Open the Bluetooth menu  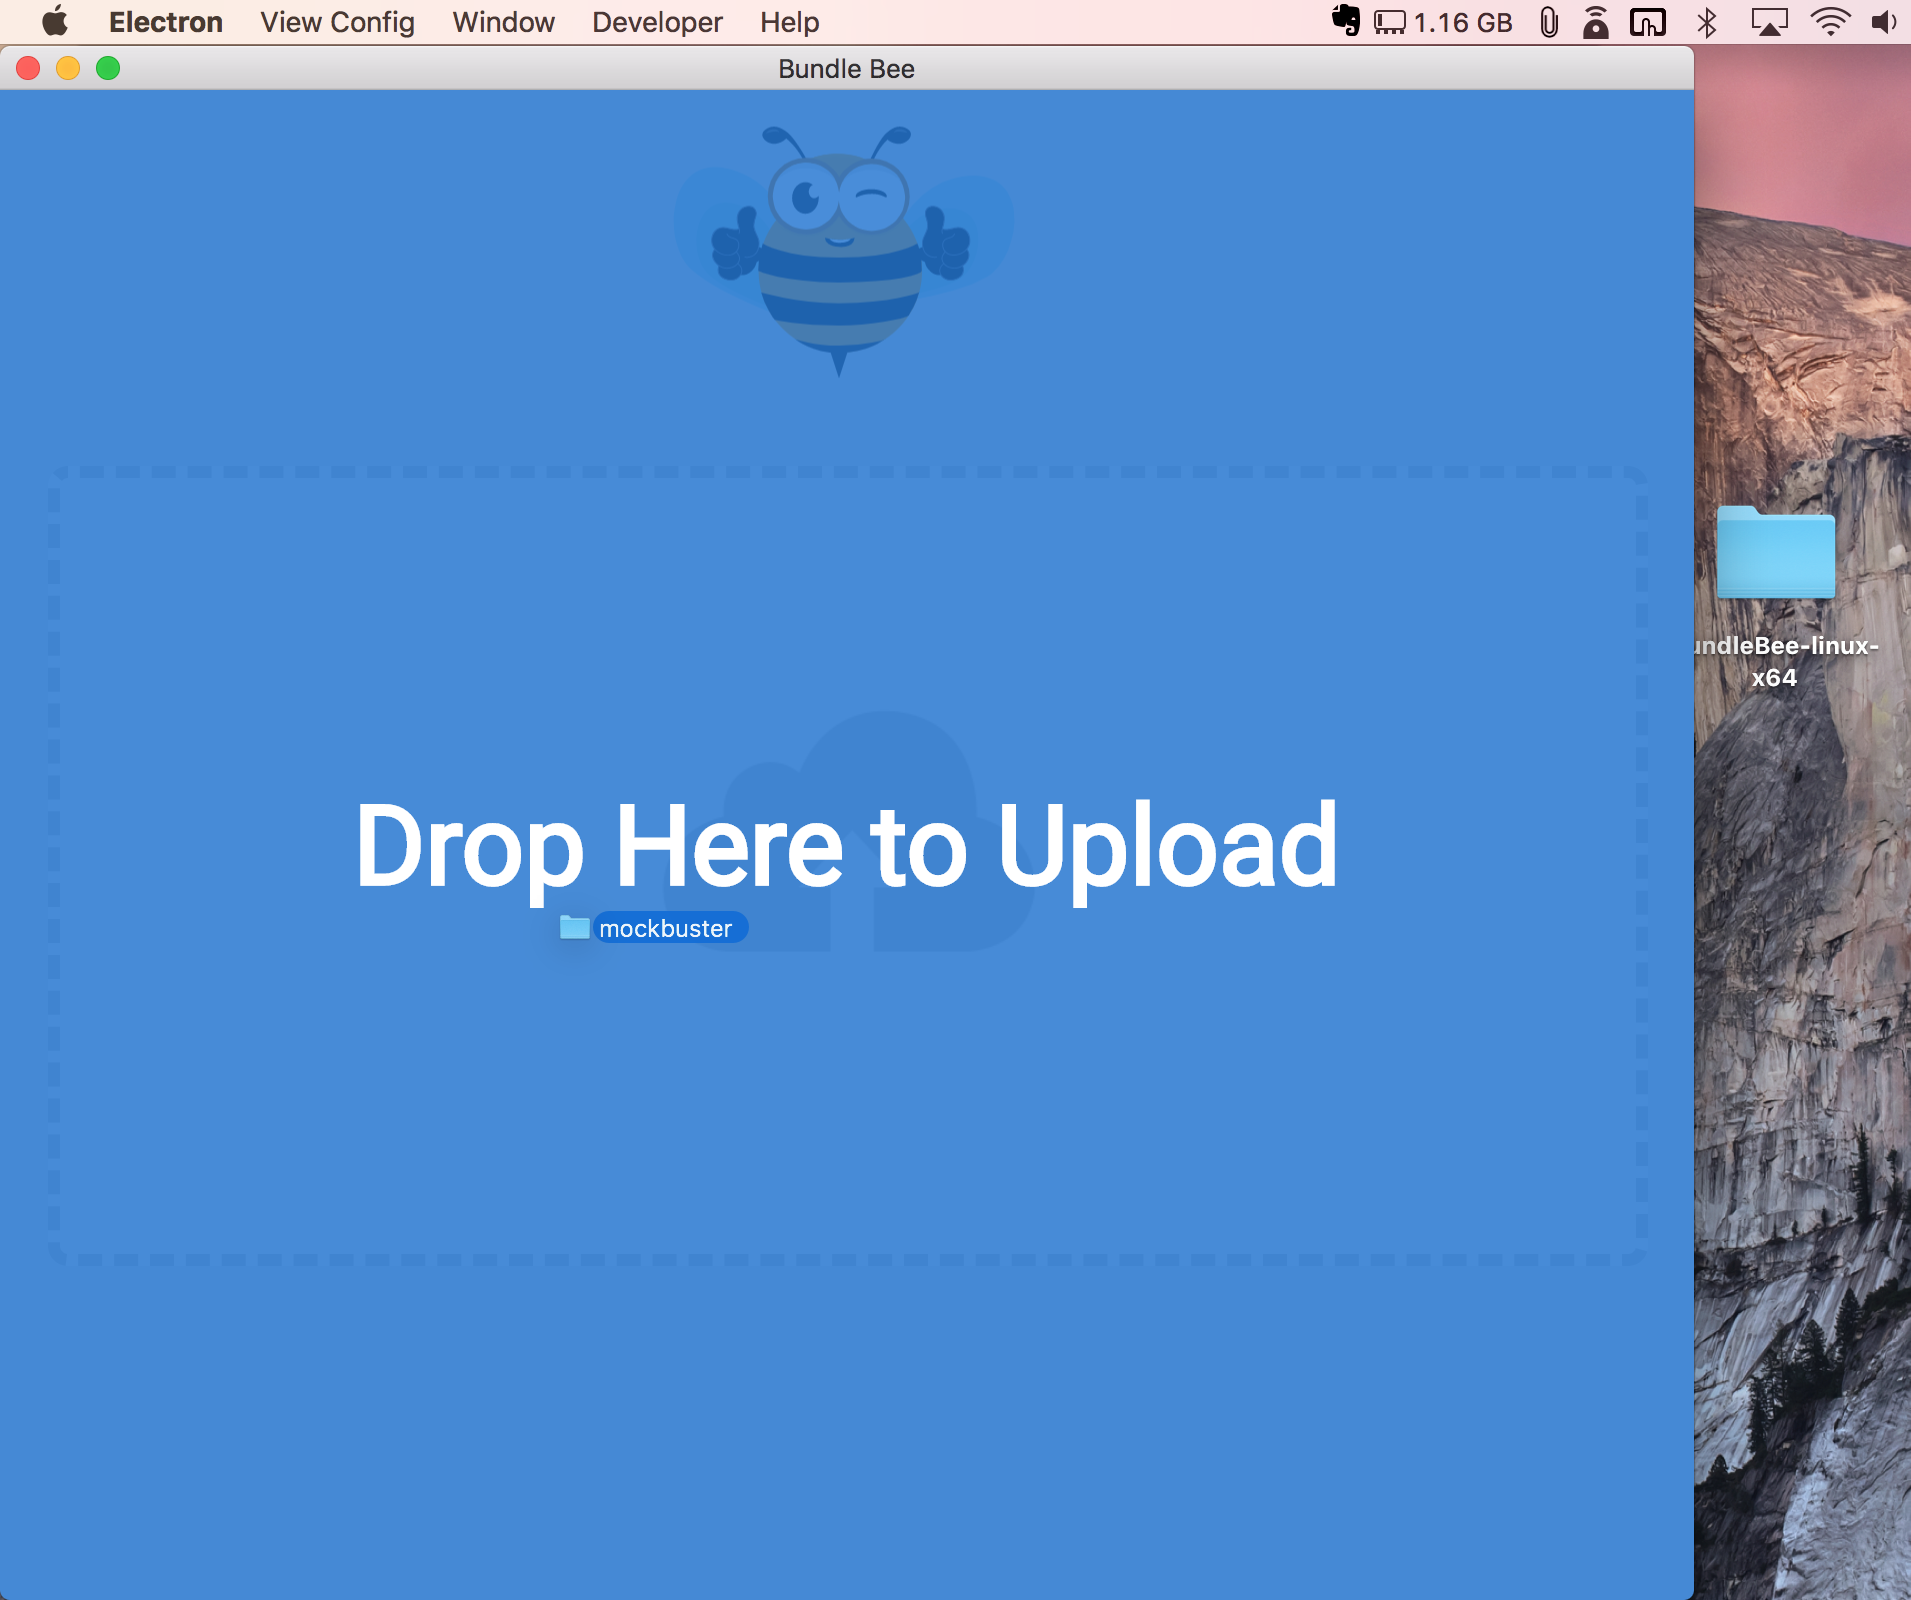point(1707,22)
